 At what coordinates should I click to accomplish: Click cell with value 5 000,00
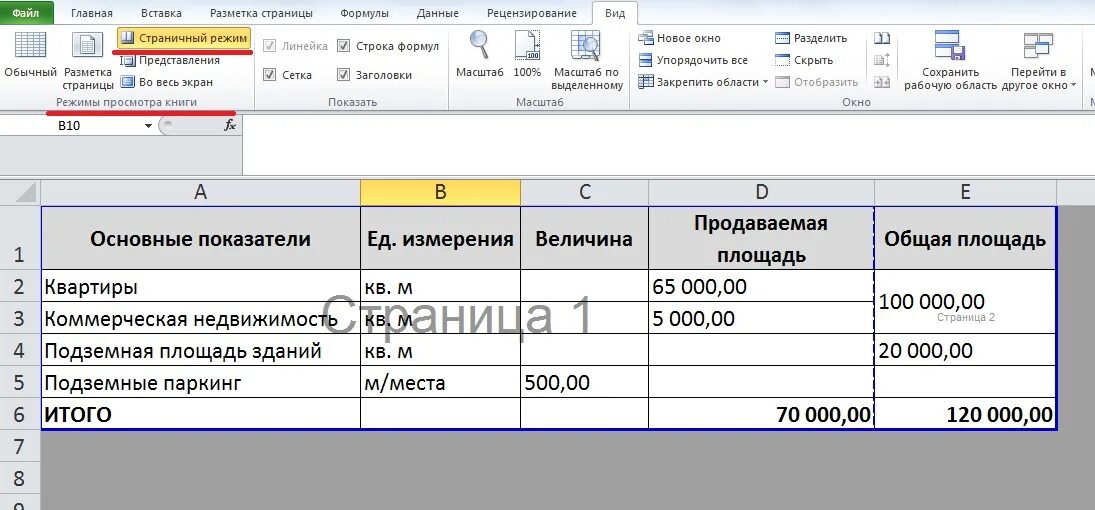(761, 319)
